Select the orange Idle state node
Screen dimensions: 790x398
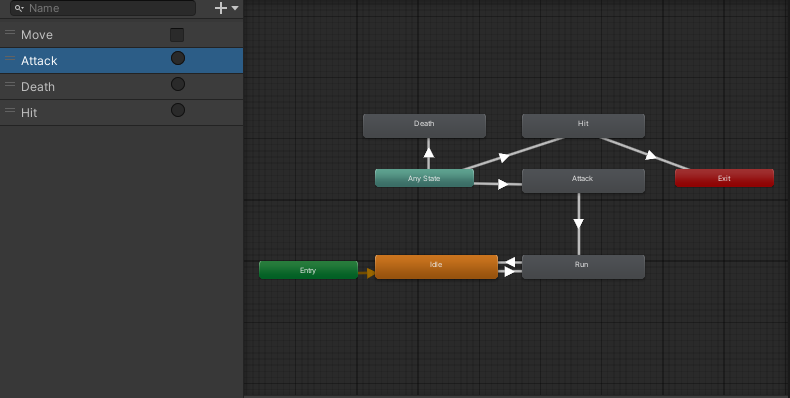pos(436,267)
